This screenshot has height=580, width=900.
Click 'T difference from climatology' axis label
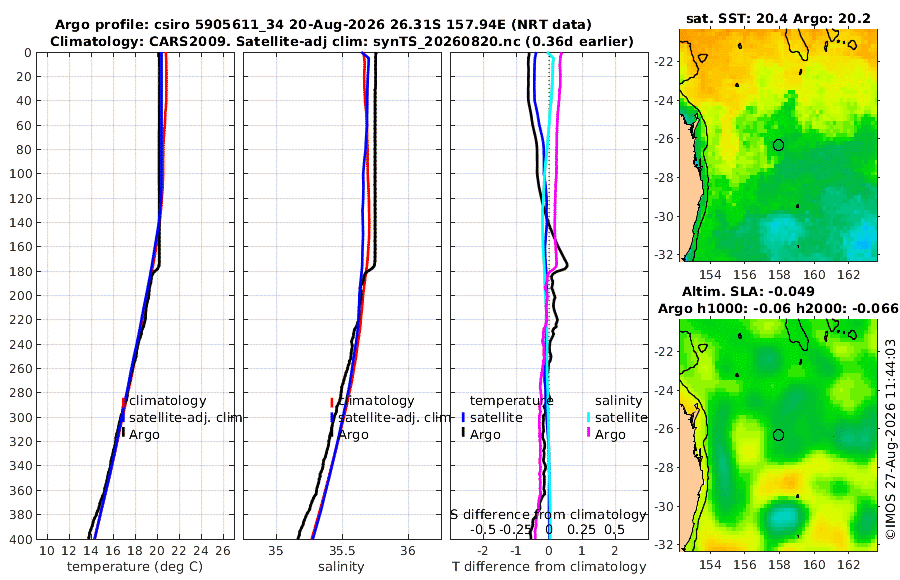click(549, 567)
